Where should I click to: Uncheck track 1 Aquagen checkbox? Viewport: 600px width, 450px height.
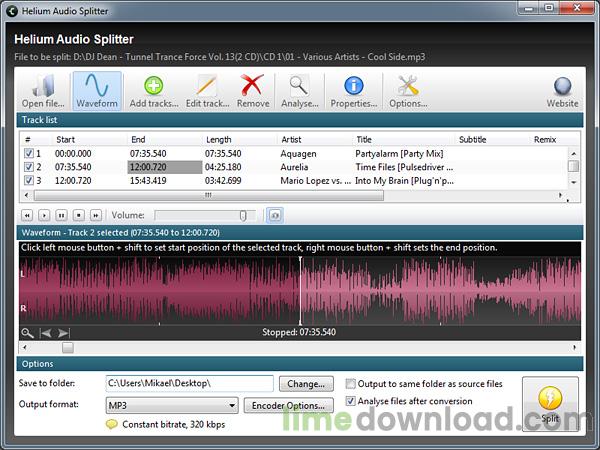(28, 154)
